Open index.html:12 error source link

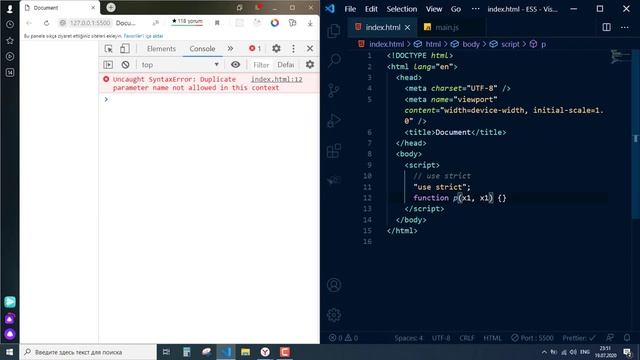[x=277, y=79]
